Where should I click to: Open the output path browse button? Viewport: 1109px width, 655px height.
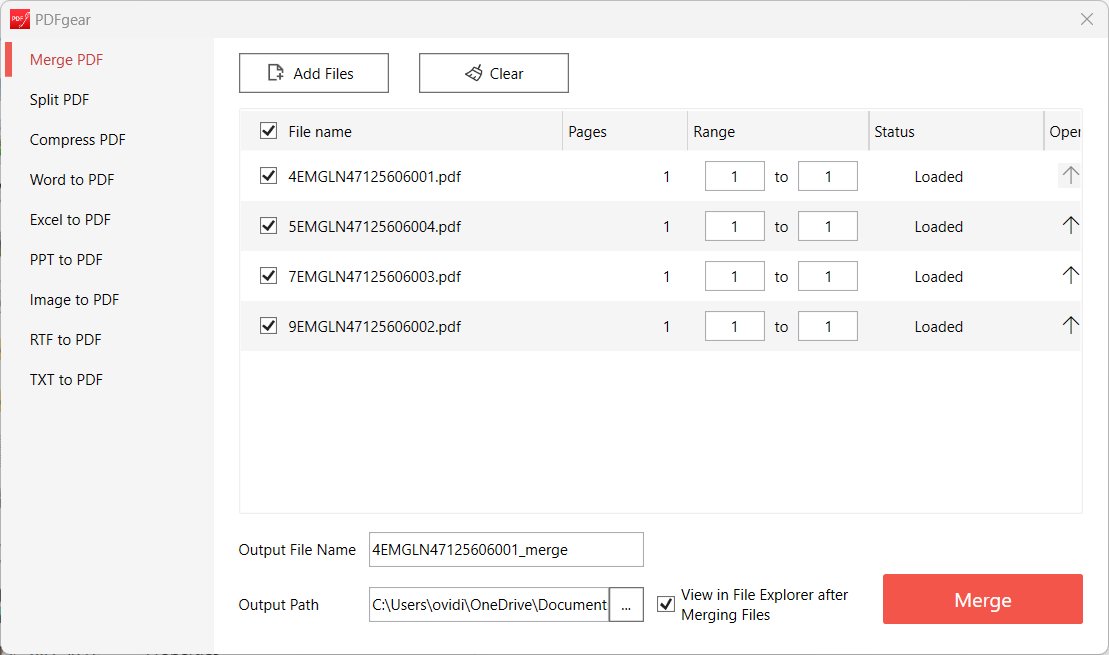[x=627, y=605]
